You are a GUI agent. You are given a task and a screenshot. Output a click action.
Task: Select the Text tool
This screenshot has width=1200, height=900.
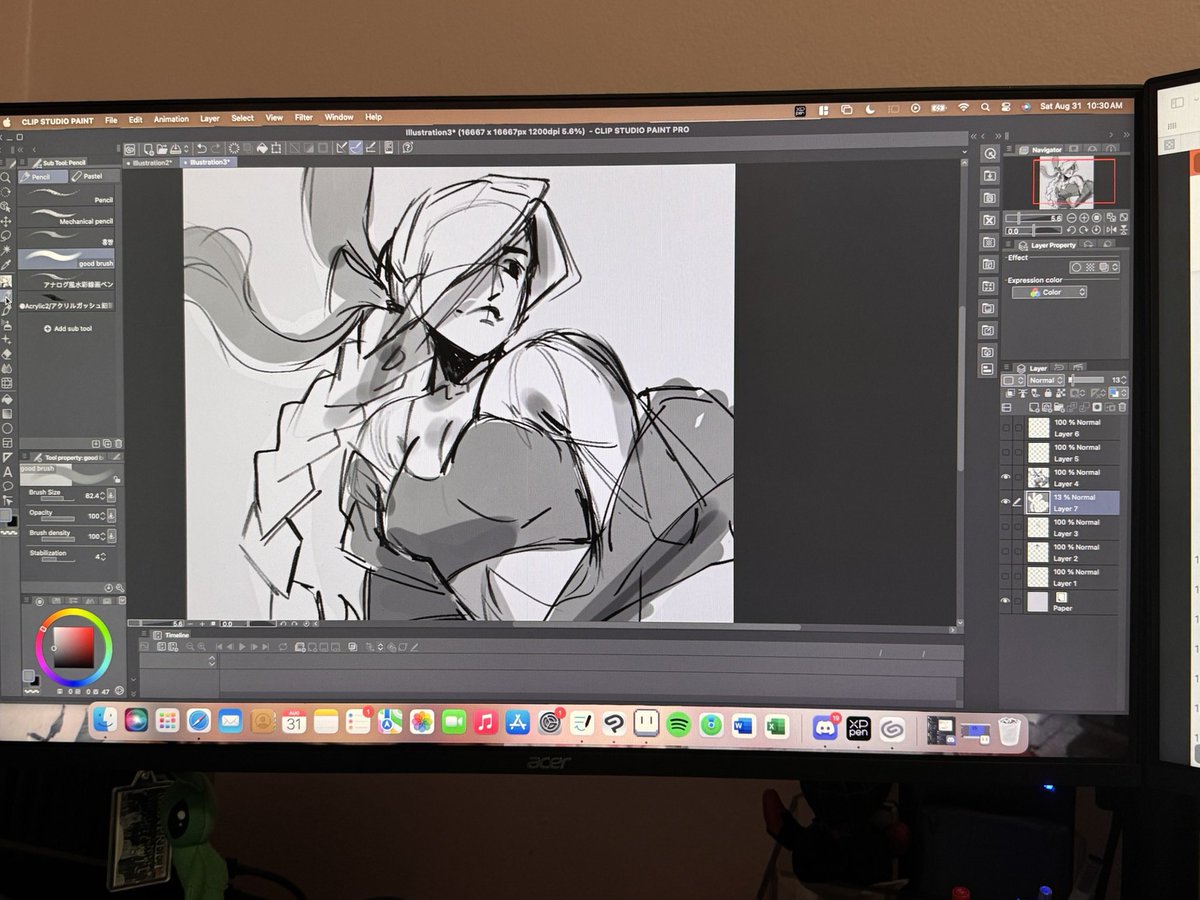tap(6, 472)
